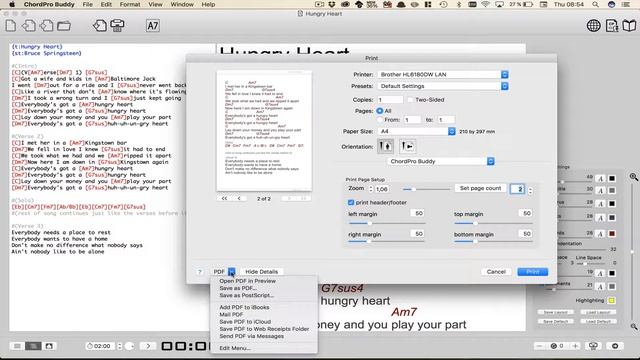Toggle print header/footer checkbox
640x360 pixels.
coord(351,202)
